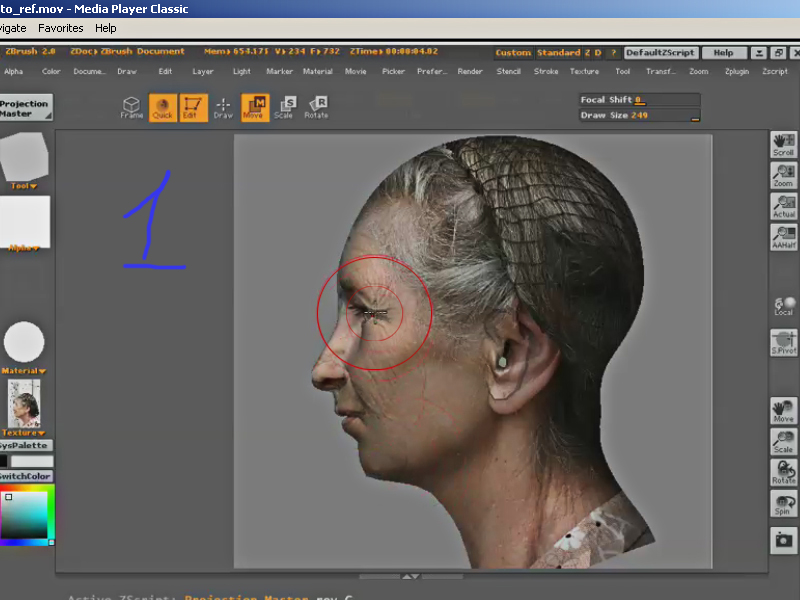Open the Material picker dropdown
Image resolution: width=800 pixels, height=600 pixels.
point(24,371)
